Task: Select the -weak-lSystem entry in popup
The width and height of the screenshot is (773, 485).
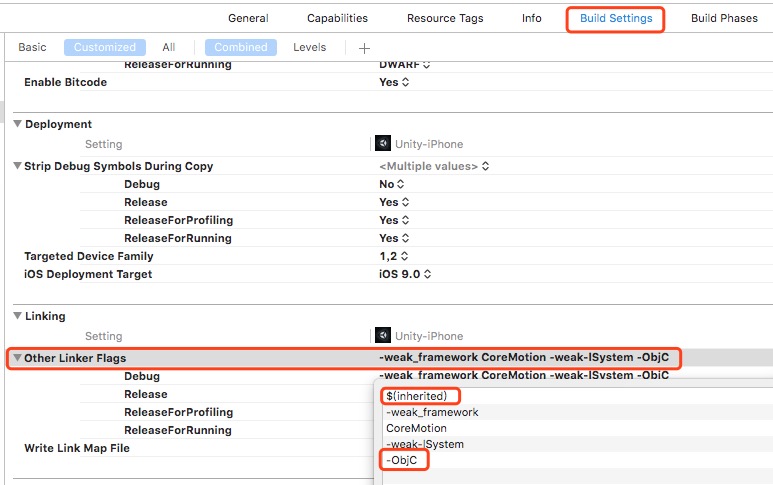Action: point(425,444)
